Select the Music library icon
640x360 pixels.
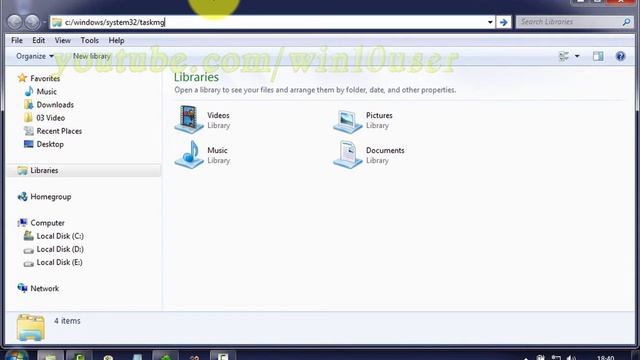(x=189, y=154)
